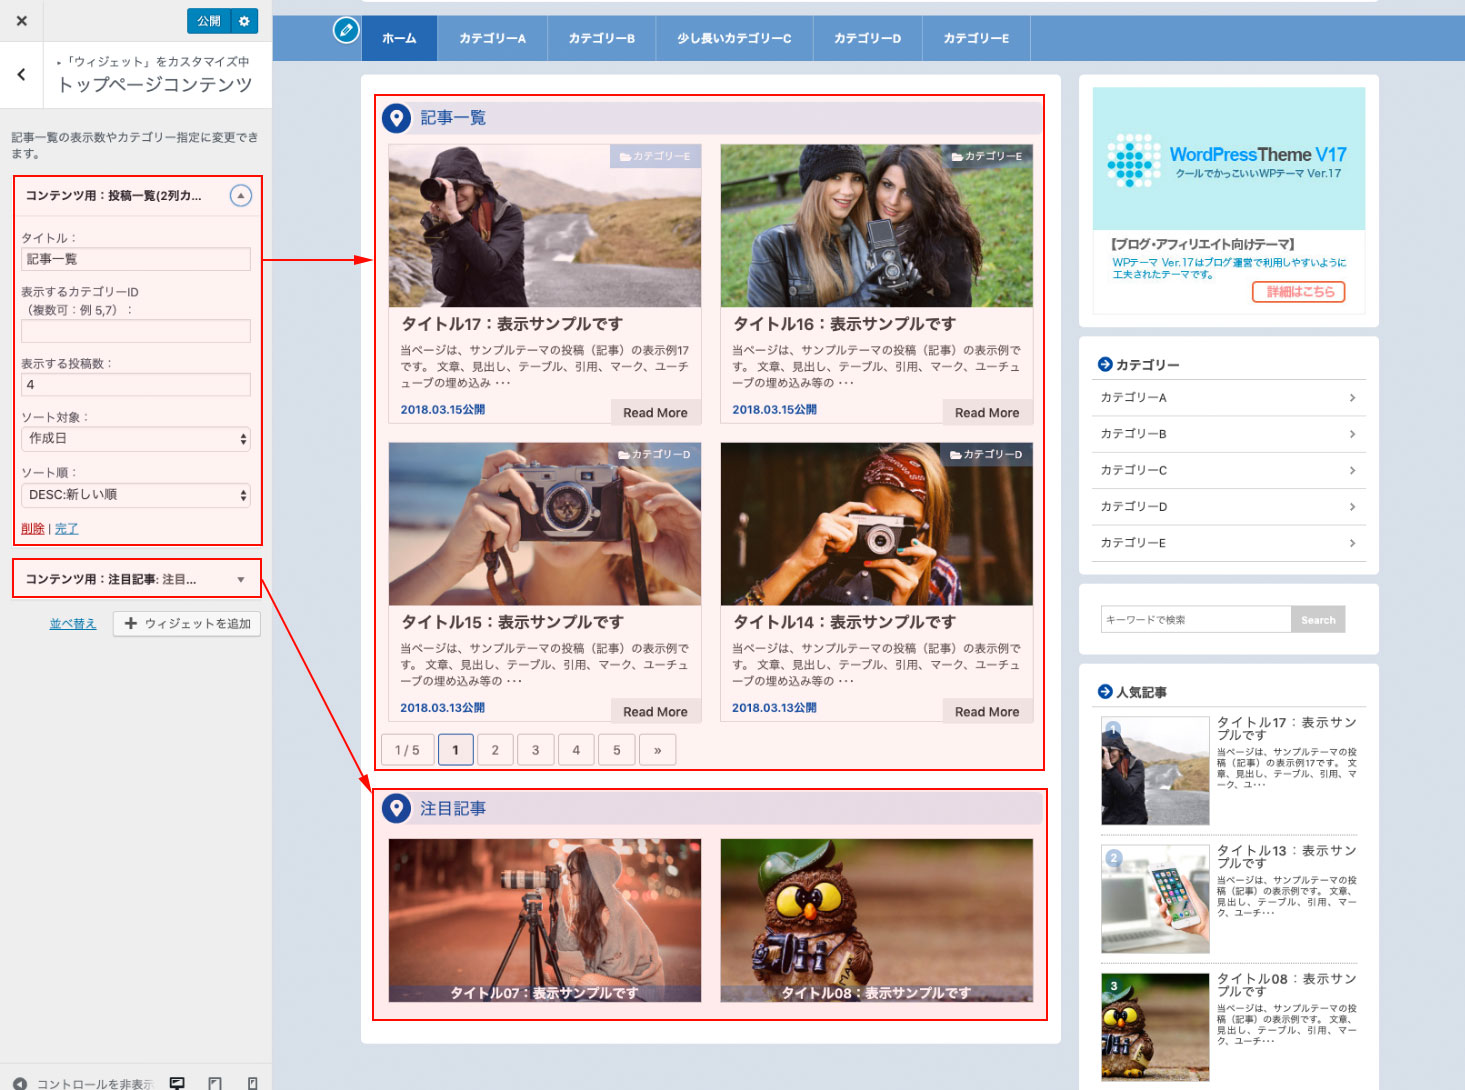Open the ソート順 dropdown
The height and width of the screenshot is (1090, 1465).
point(136,495)
